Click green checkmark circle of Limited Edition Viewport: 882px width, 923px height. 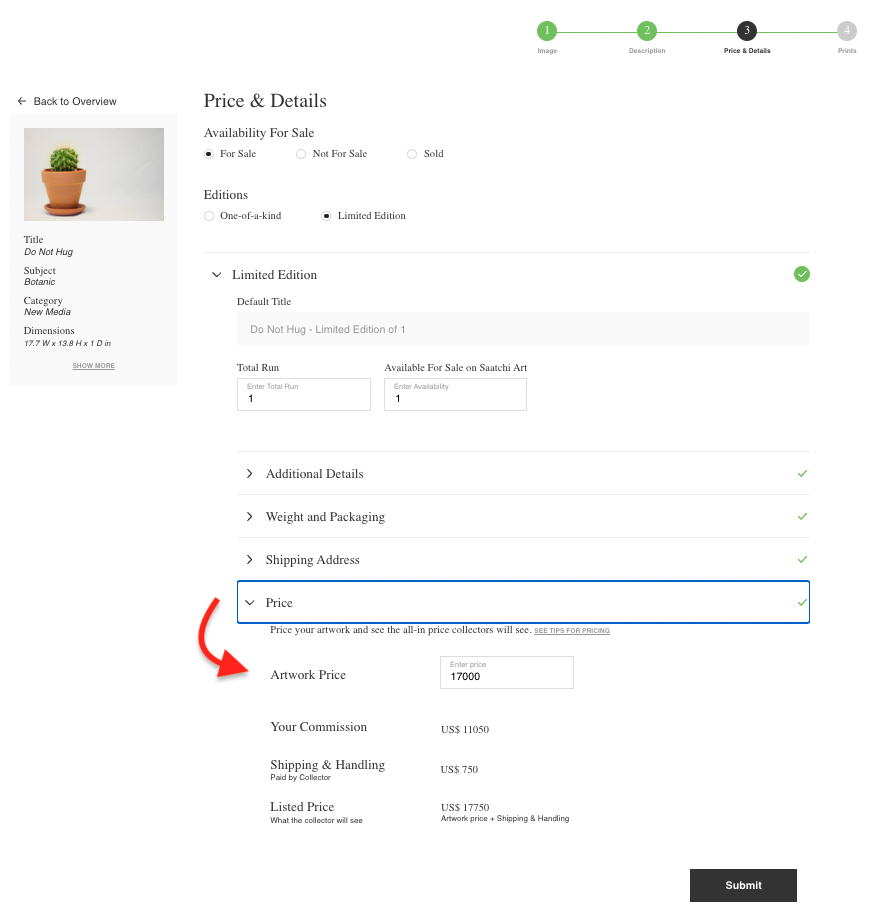[x=801, y=274]
